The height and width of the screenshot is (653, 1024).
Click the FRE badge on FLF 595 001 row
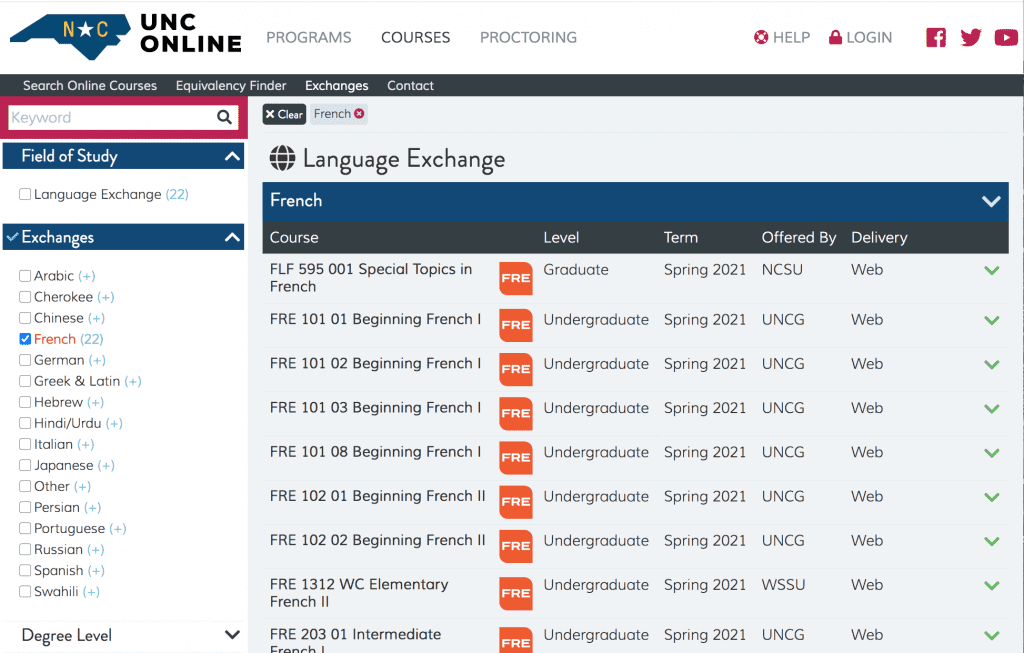click(516, 278)
